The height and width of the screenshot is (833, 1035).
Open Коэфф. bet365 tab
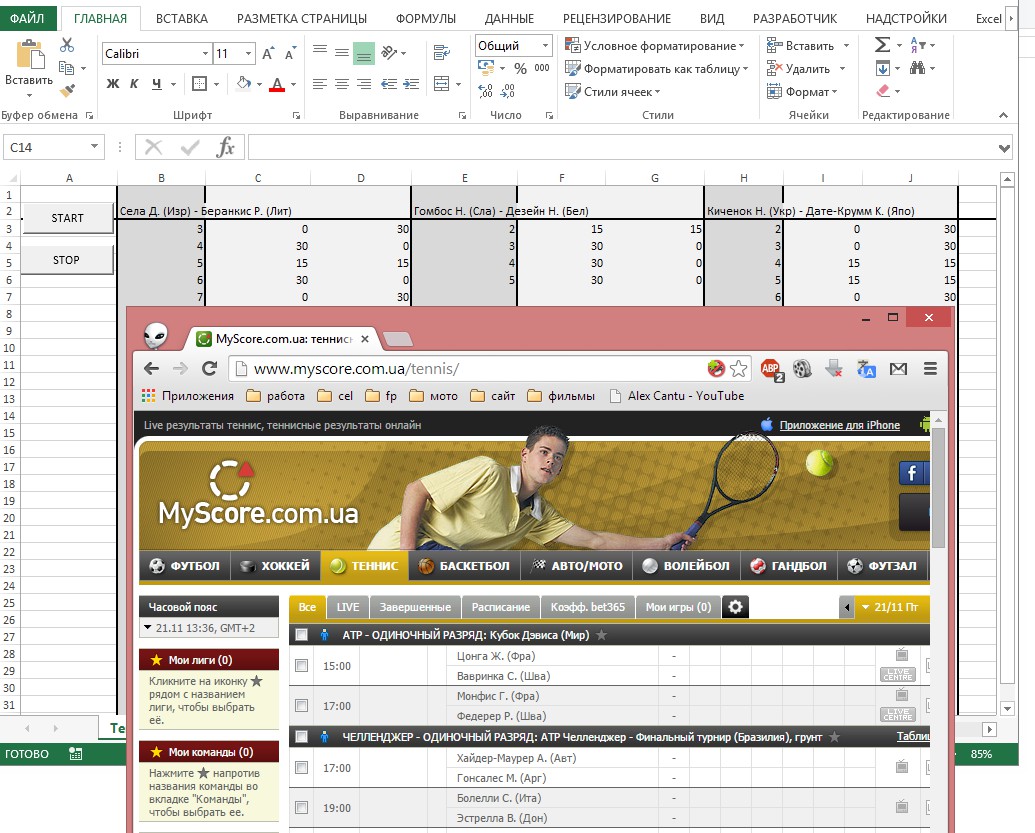(587, 607)
